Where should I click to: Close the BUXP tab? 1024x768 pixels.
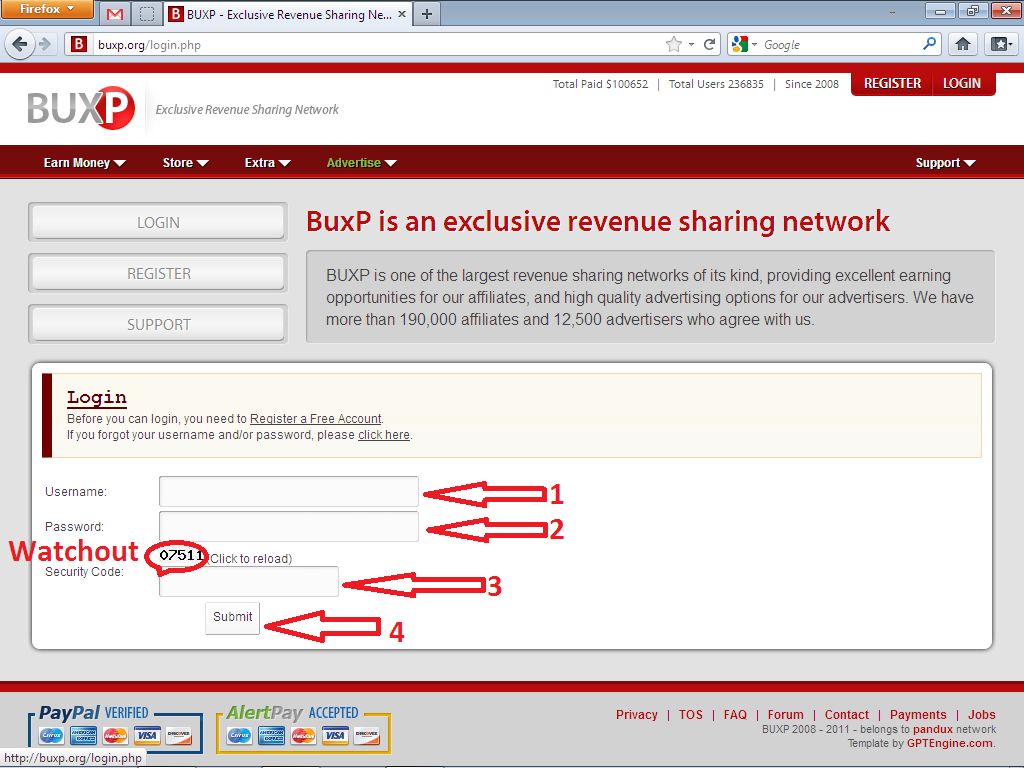pyautogui.click(x=402, y=14)
